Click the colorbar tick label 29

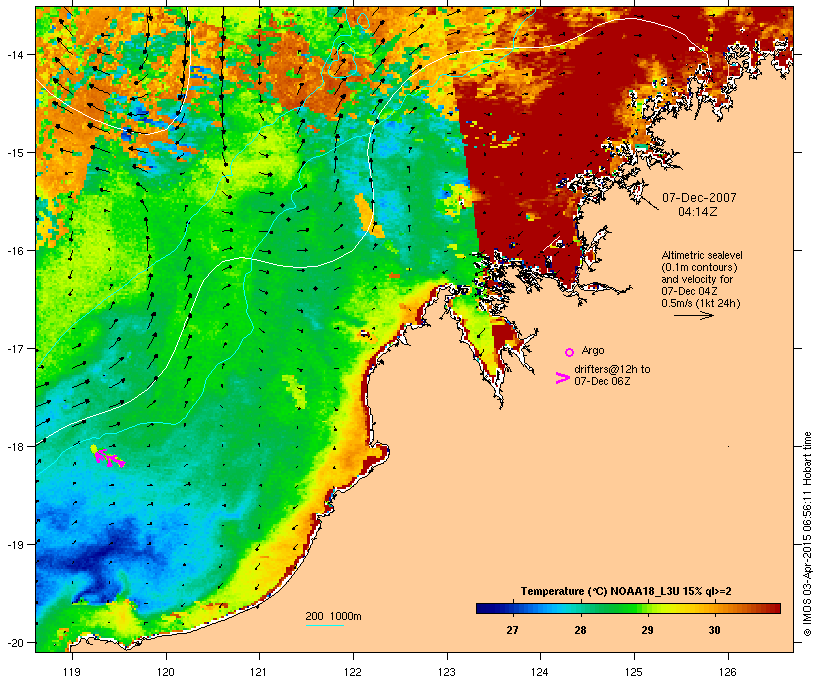(x=647, y=630)
